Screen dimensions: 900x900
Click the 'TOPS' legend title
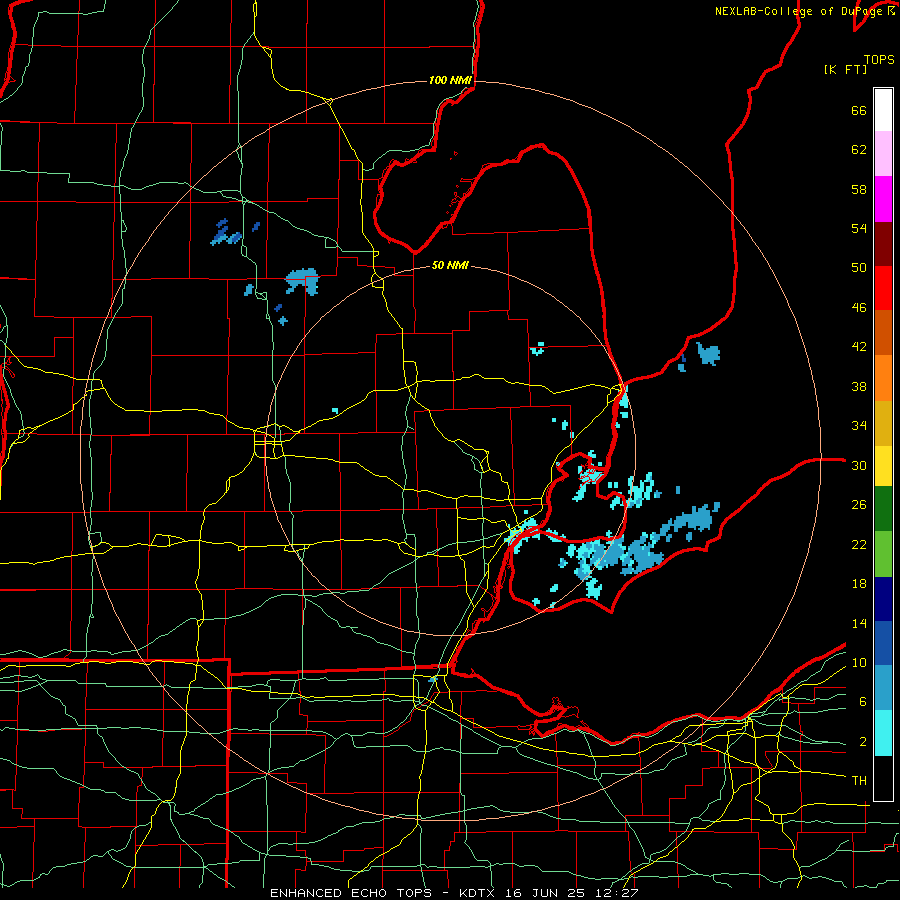click(x=879, y=59)
